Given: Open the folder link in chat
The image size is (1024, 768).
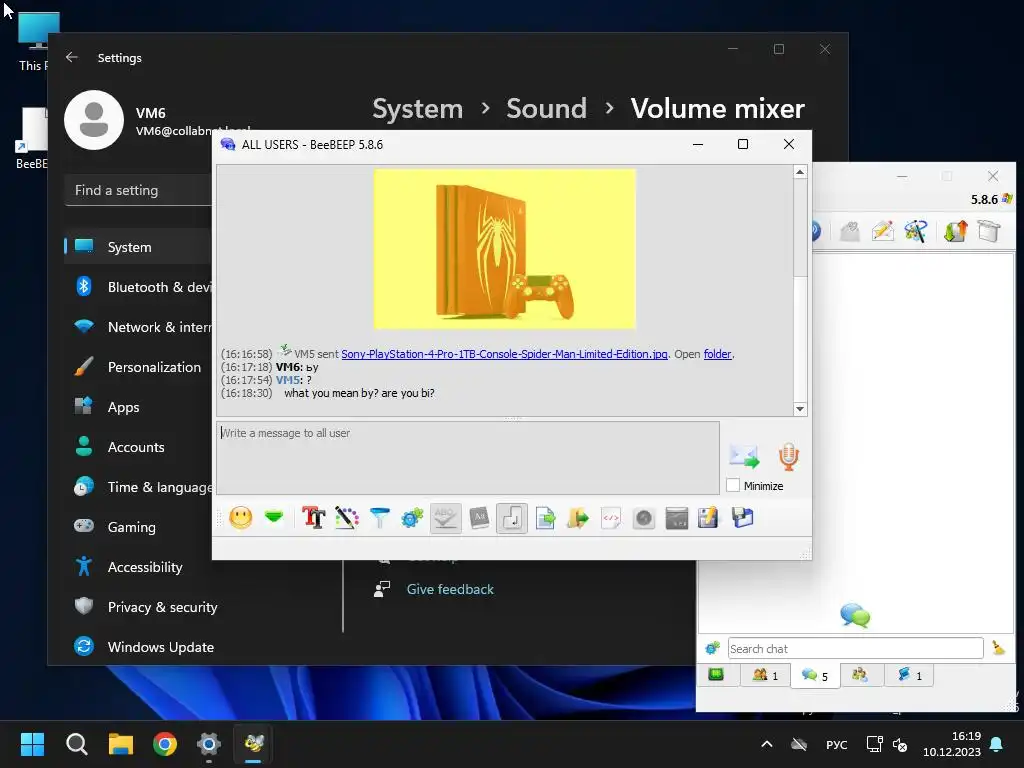Looking at the screenshot, I should (717, 354).
